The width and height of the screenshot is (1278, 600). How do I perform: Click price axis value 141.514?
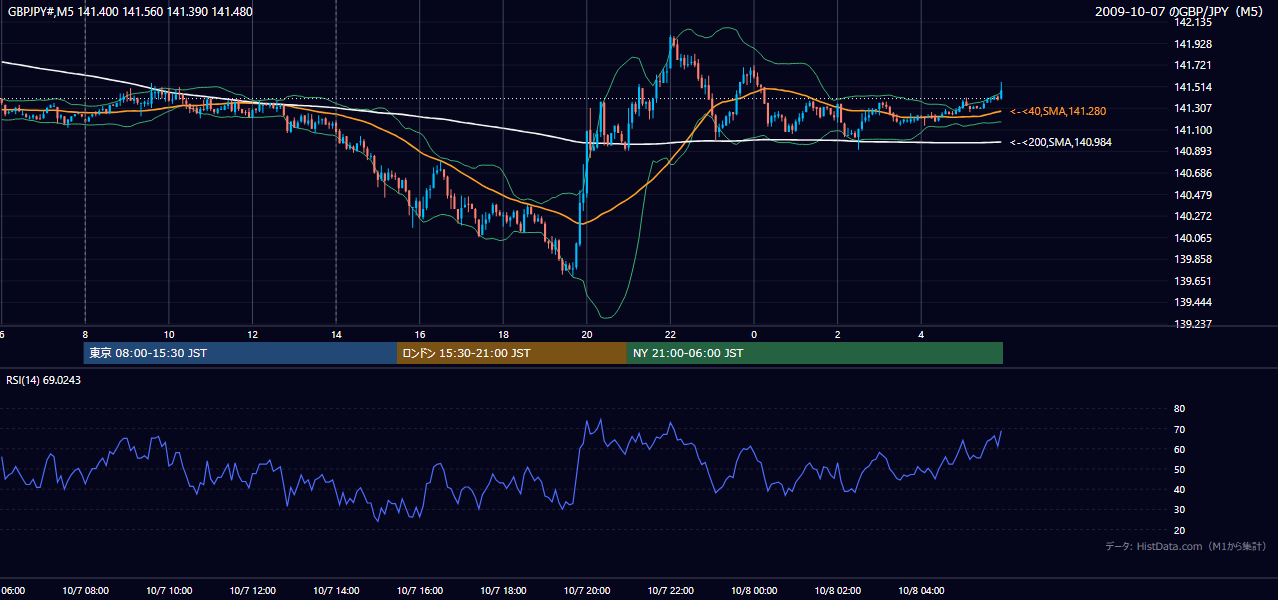[x=1194, y=87]
